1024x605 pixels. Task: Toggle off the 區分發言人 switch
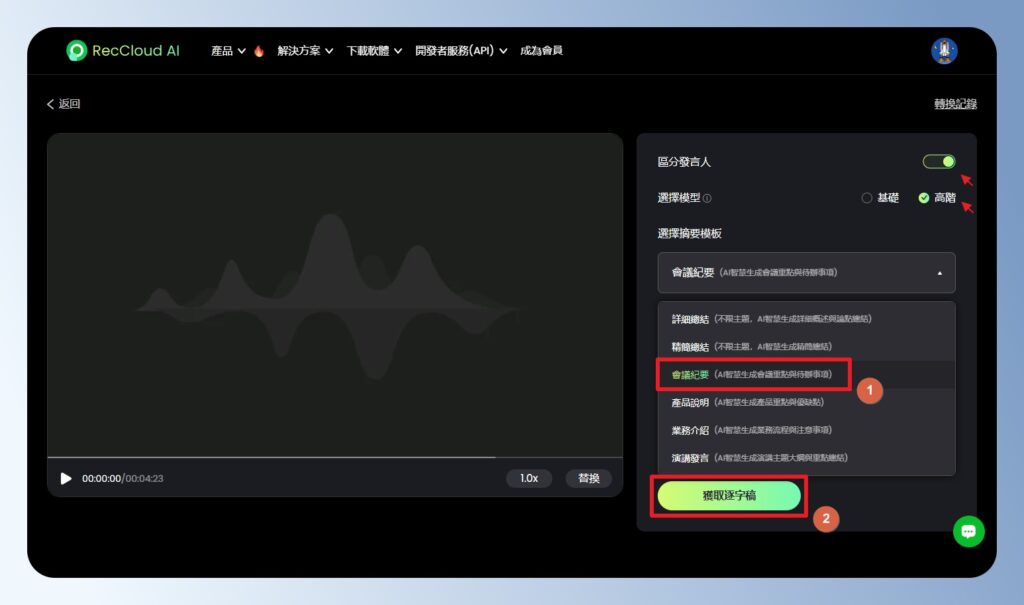(x=938, y=161)
